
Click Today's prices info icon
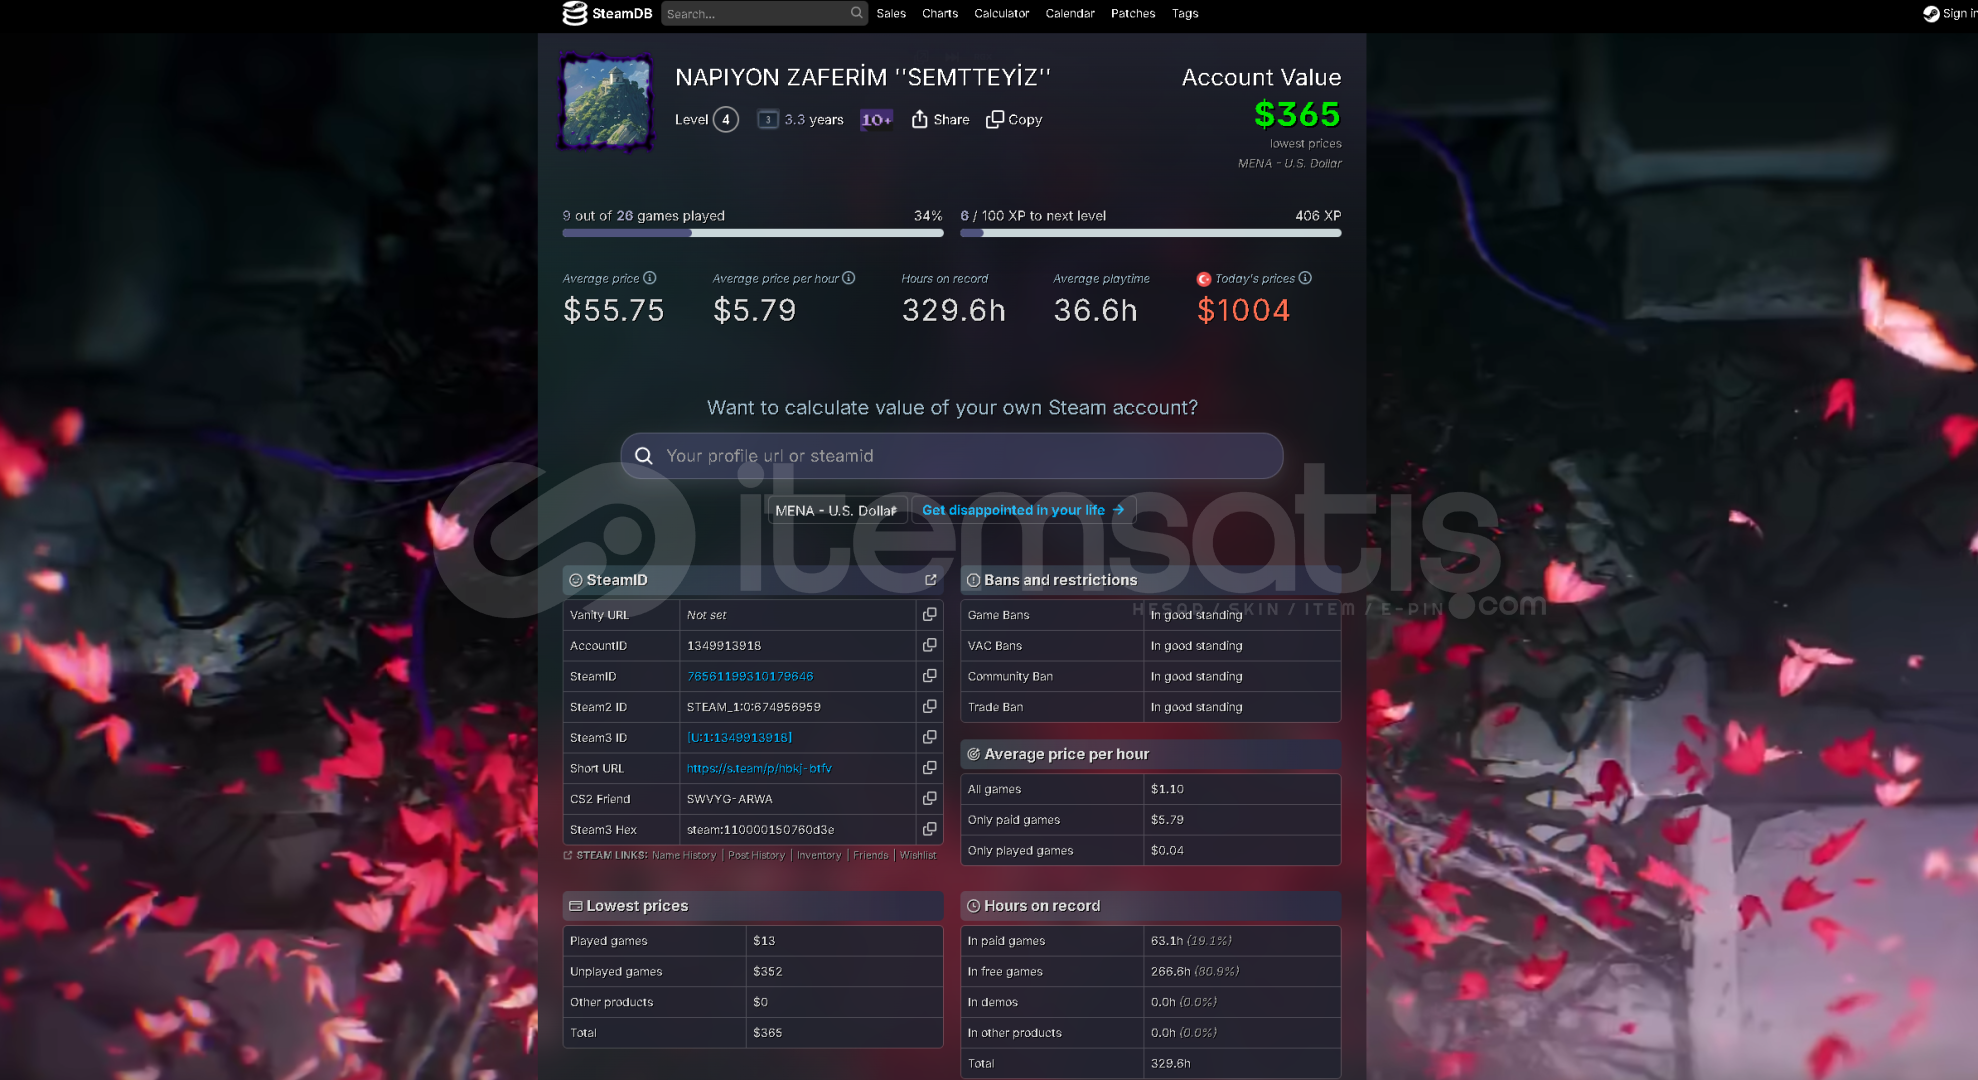coord(1305,278)
